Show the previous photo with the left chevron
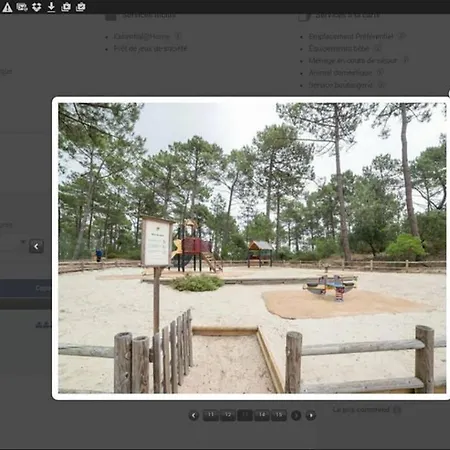The image size is (450, 450). click(36, 246)
